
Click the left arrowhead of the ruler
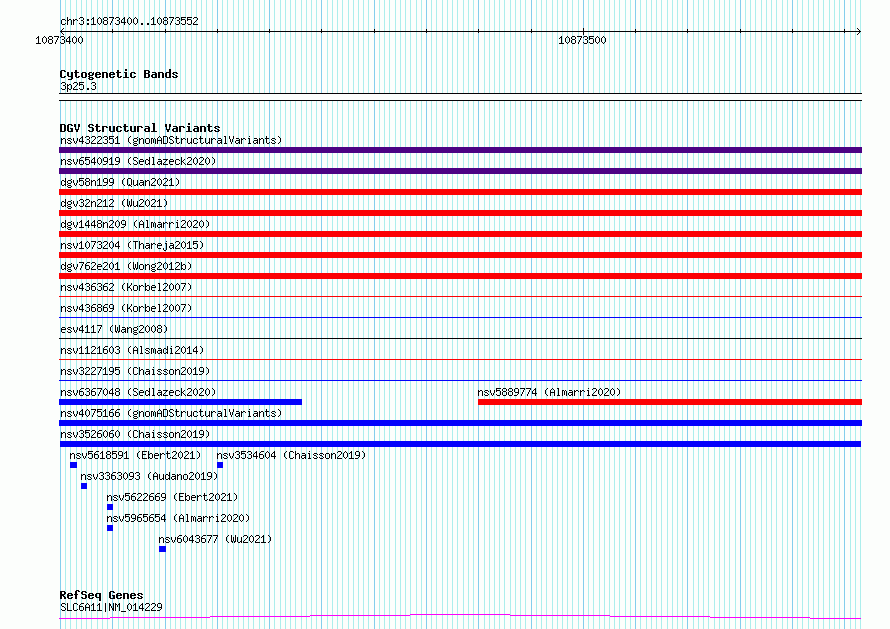62,31
